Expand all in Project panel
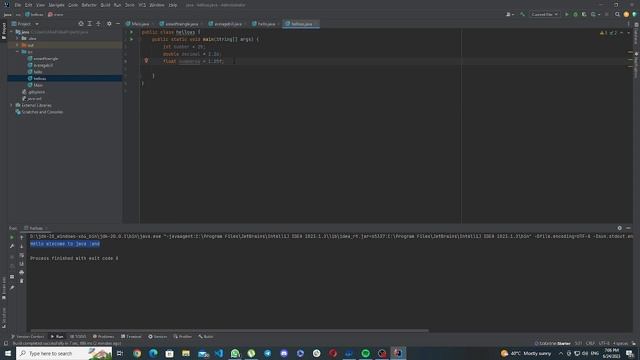The height and width of the screenshot is (360, 640). pyautogui.click(x=90, y=24)
